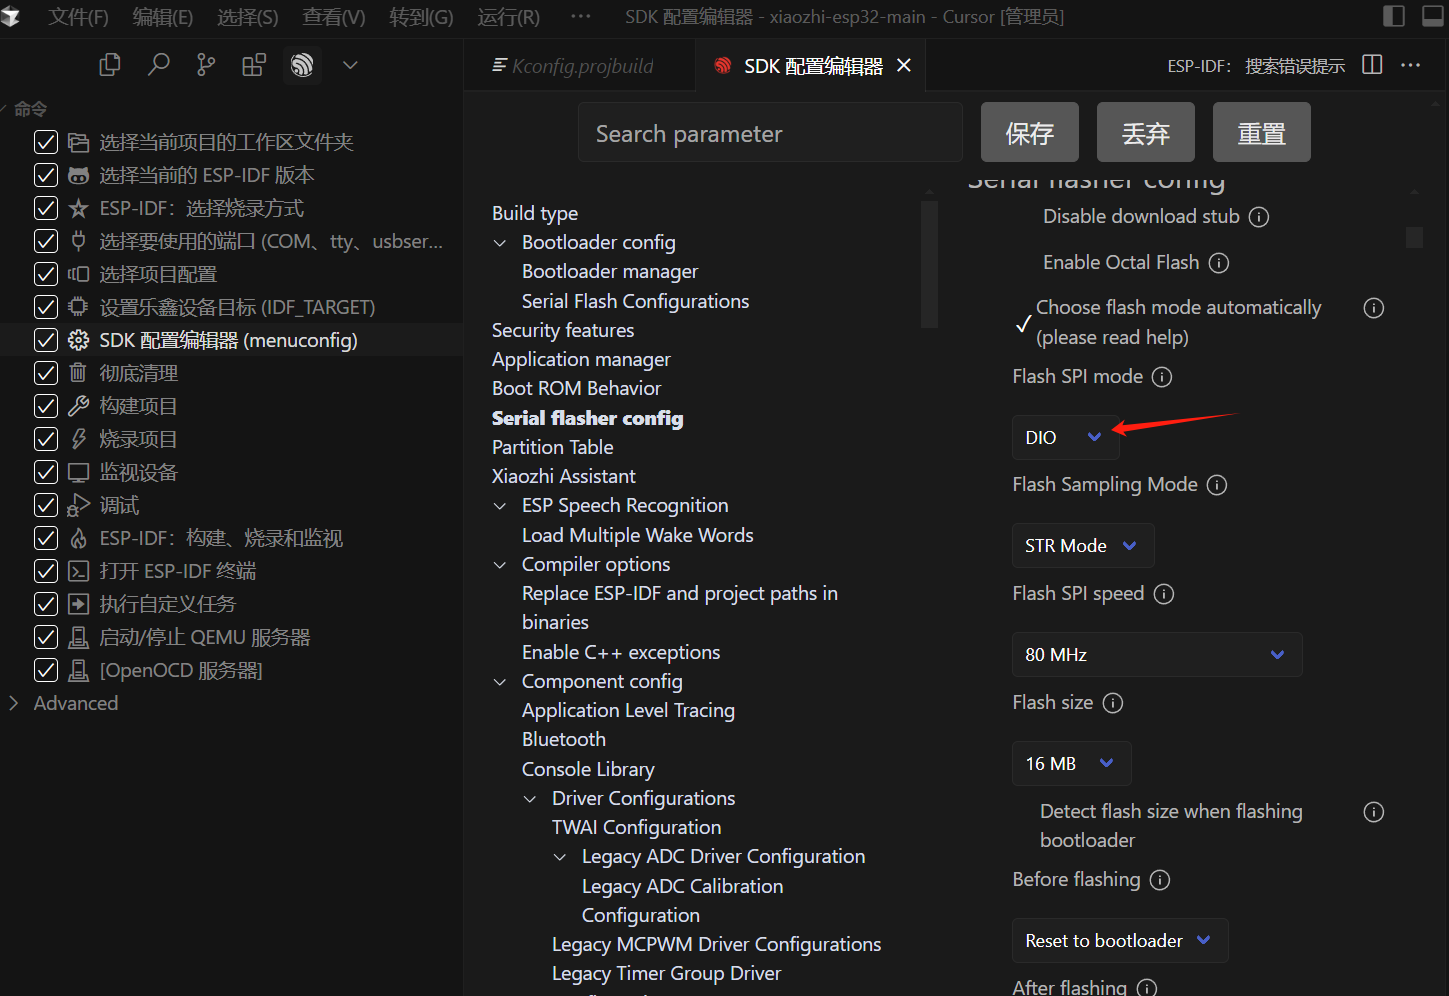This screenshot has height=996, width=1449.
Task: Click info icon beside Flash SPI mode
Action: tap(1162, 377)
